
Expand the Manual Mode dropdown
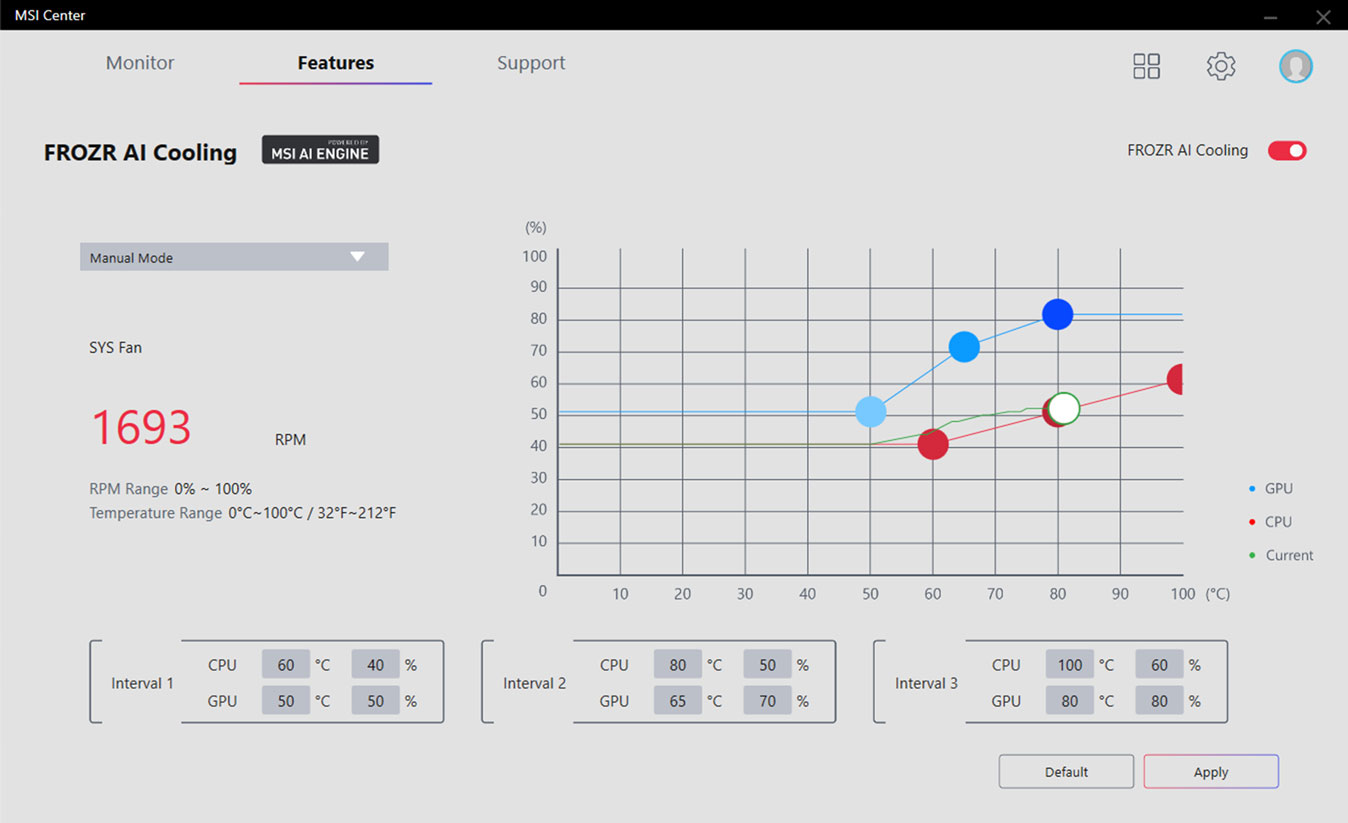(234, 257)
